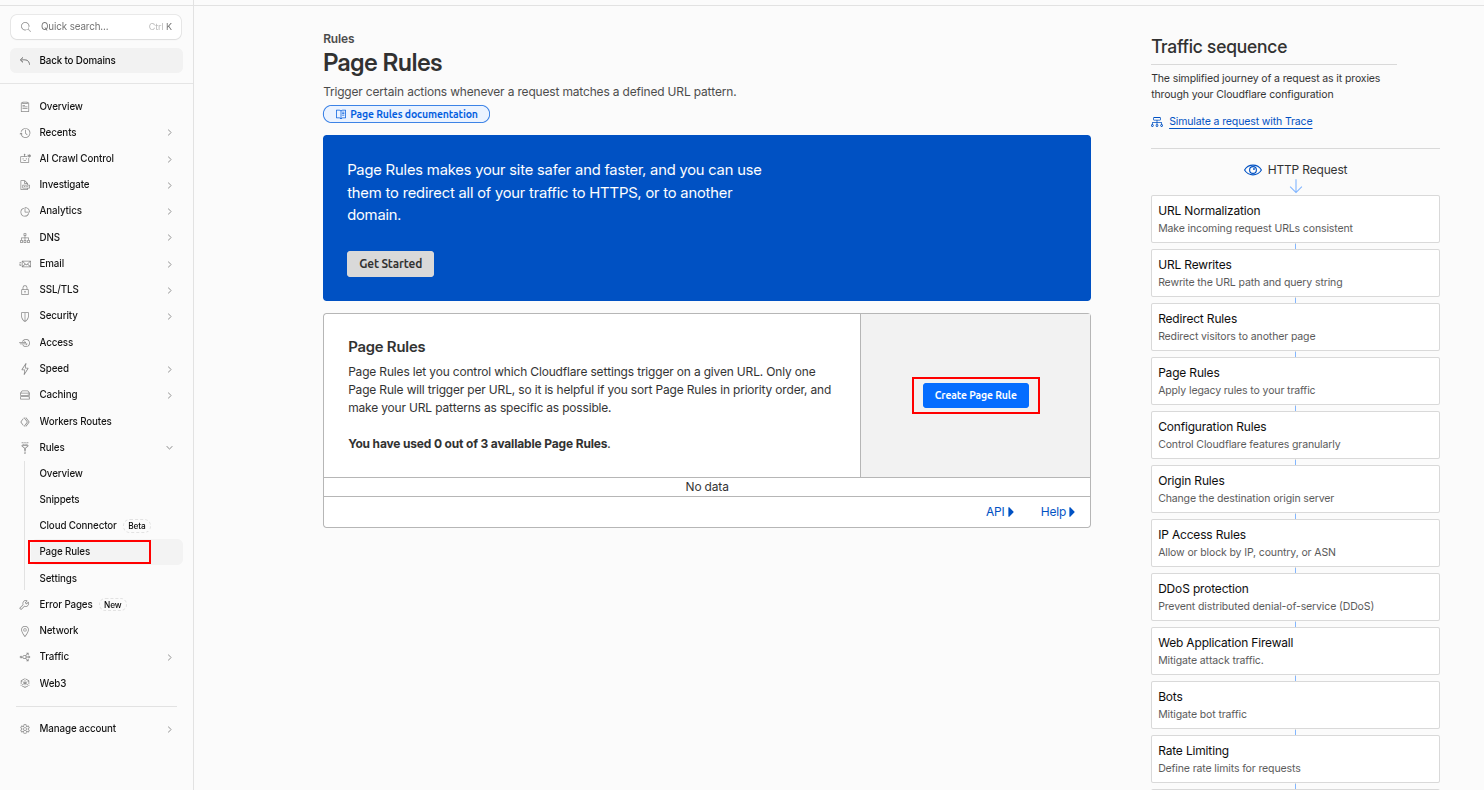Click the Overview sidebar icon at top
Image resolution: width=1484 pixels, height=790 pixels.
[x=25, y=106]
